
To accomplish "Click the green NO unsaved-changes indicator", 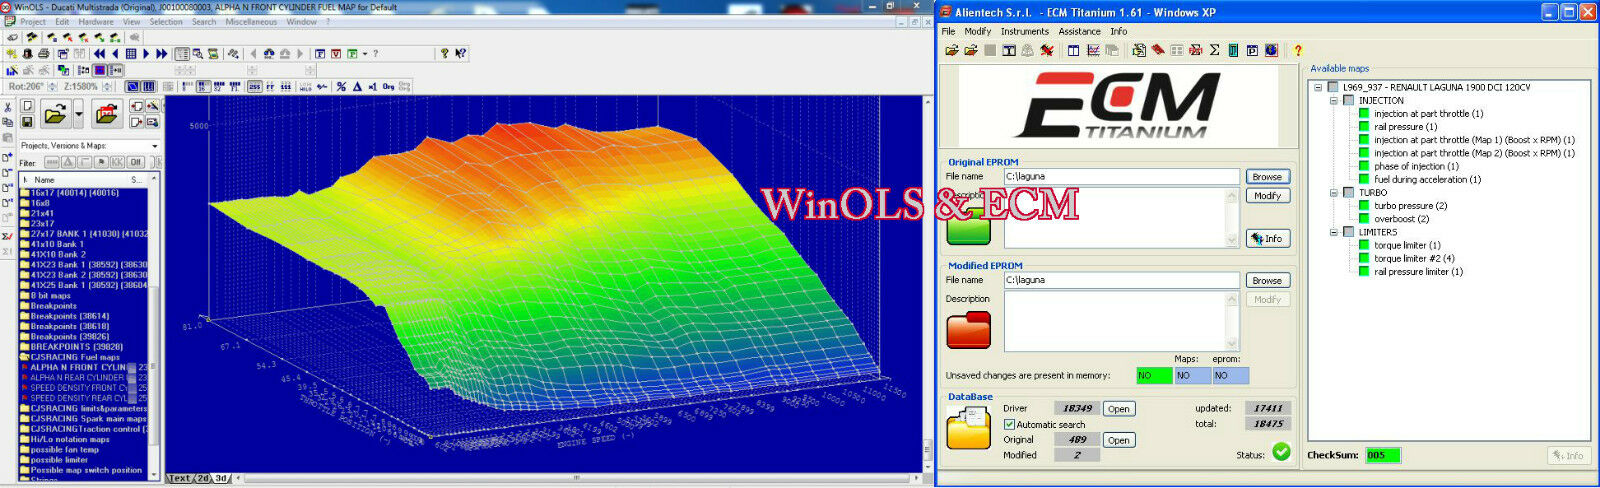I will (x=1155, y=375).
